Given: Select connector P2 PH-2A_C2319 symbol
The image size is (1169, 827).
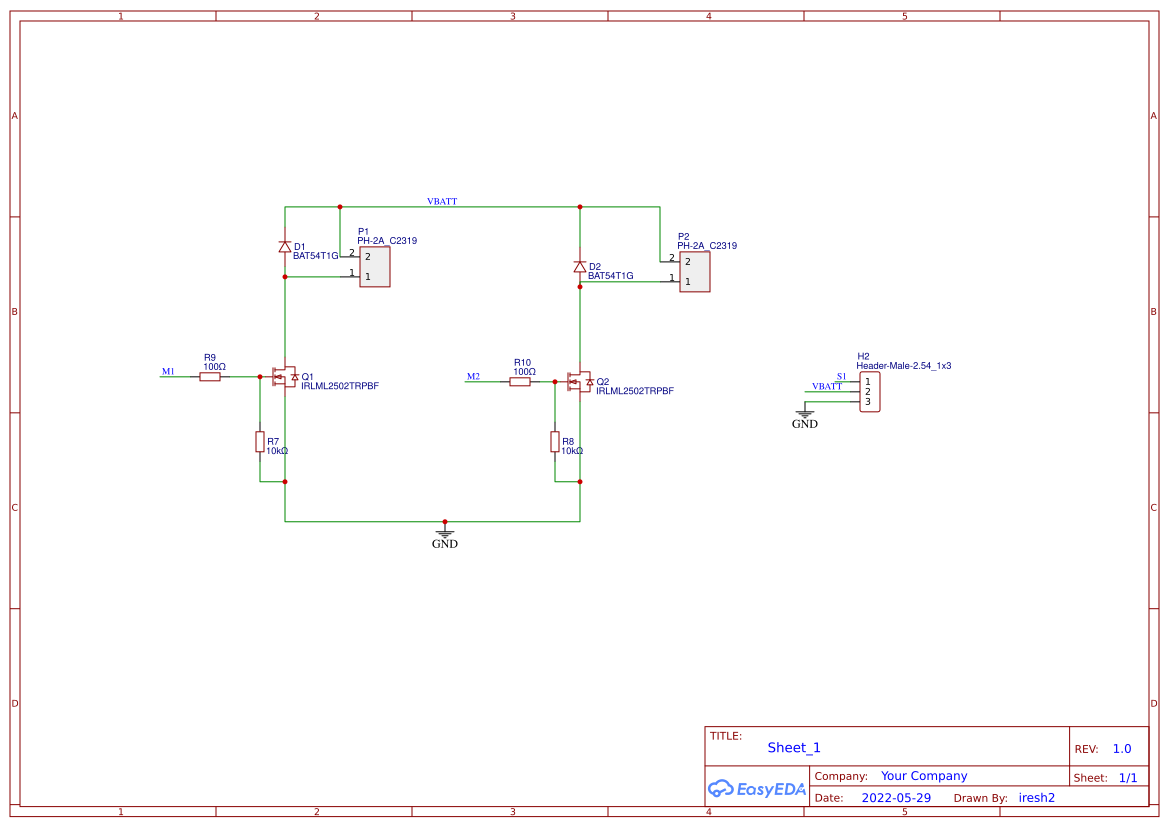Looking at the screenshot, I should pos(695,271).
